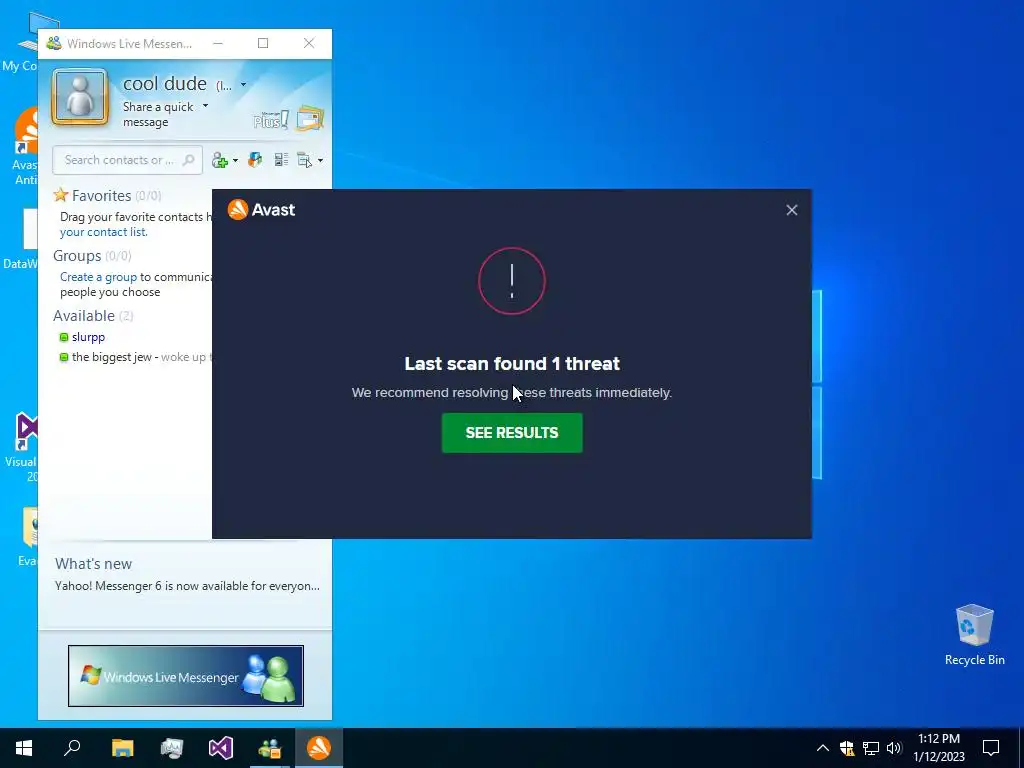Select contact slurpp
This screenshot has height=768, width=1024.
click(88, 337)
